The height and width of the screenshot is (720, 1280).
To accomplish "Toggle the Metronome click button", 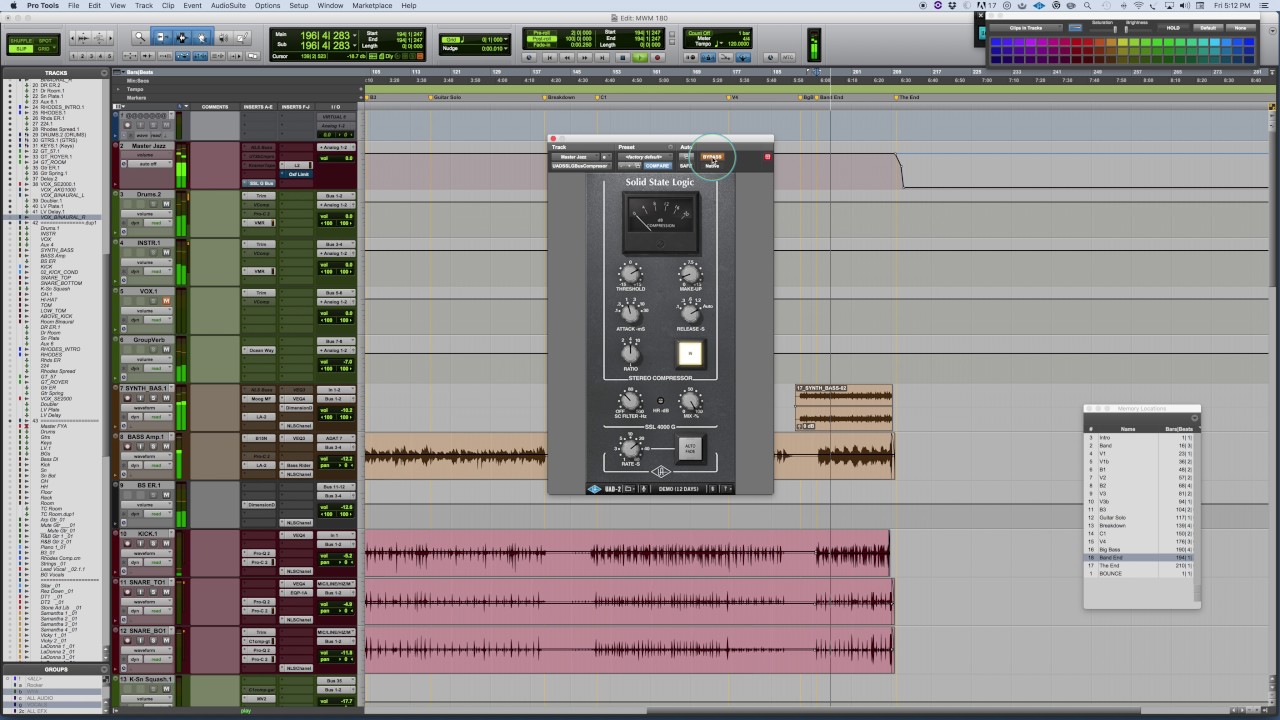I will 707,57.
